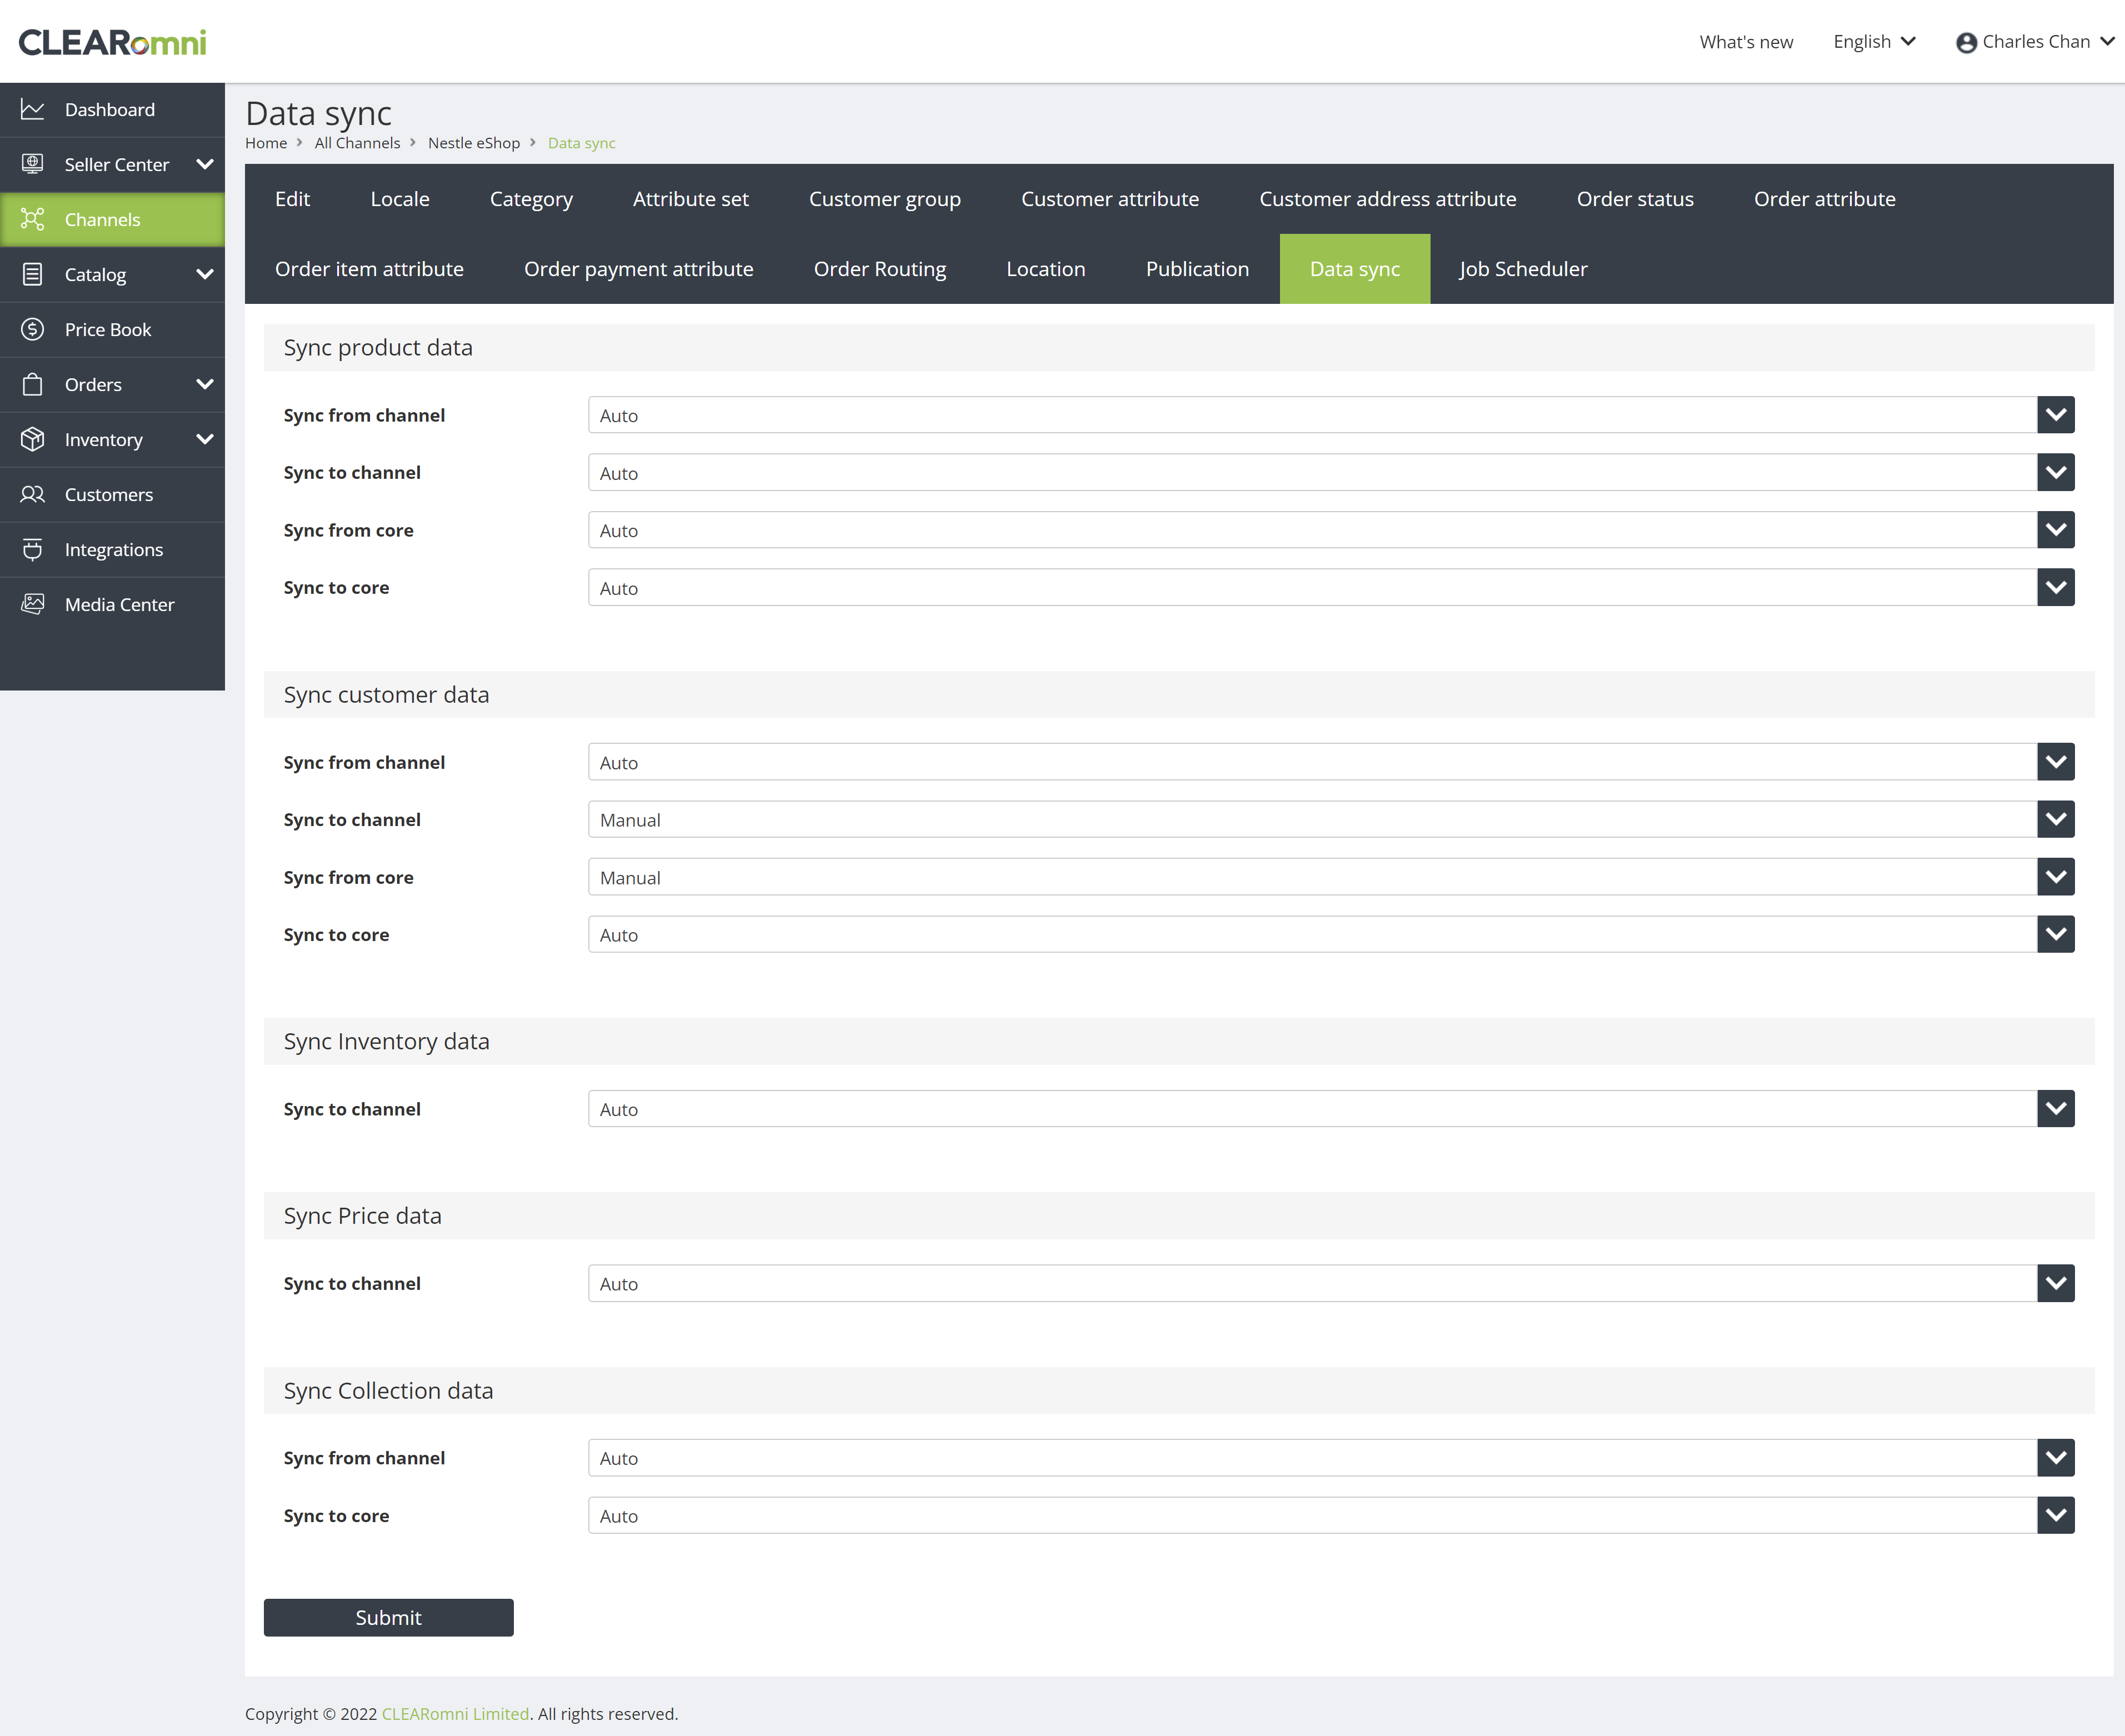Click the Integrations plug icon
This screenshot has width=2125, height=1736.
click(x=32, y=549)
